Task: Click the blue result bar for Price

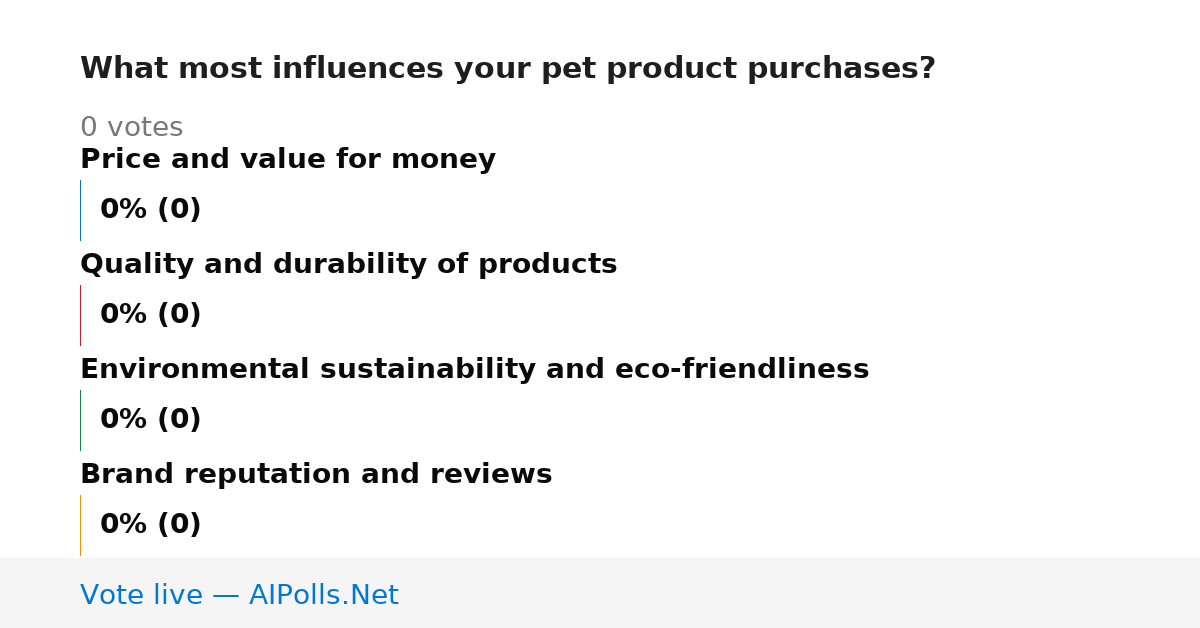Action: [x=80, y=210]
